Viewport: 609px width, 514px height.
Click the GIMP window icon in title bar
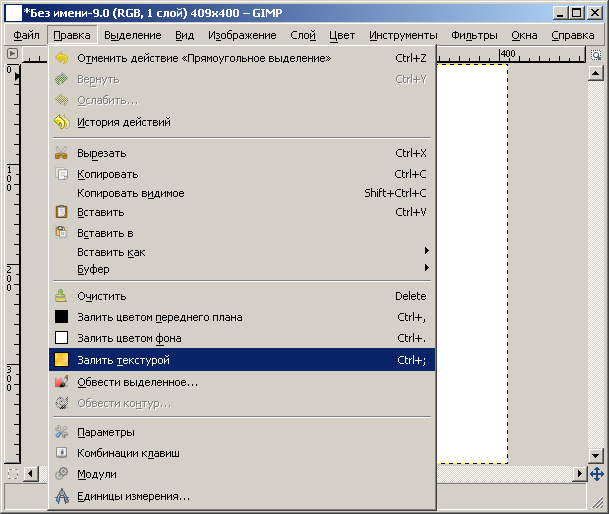[x=13, y=13]
